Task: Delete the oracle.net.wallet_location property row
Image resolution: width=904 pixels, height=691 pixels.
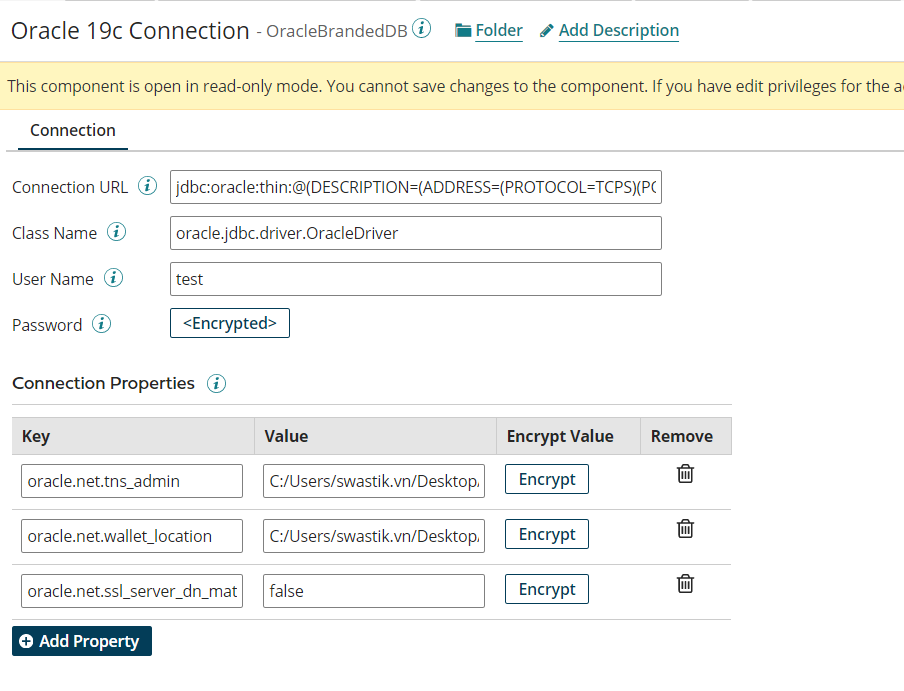Action: [x=685, y=529]
